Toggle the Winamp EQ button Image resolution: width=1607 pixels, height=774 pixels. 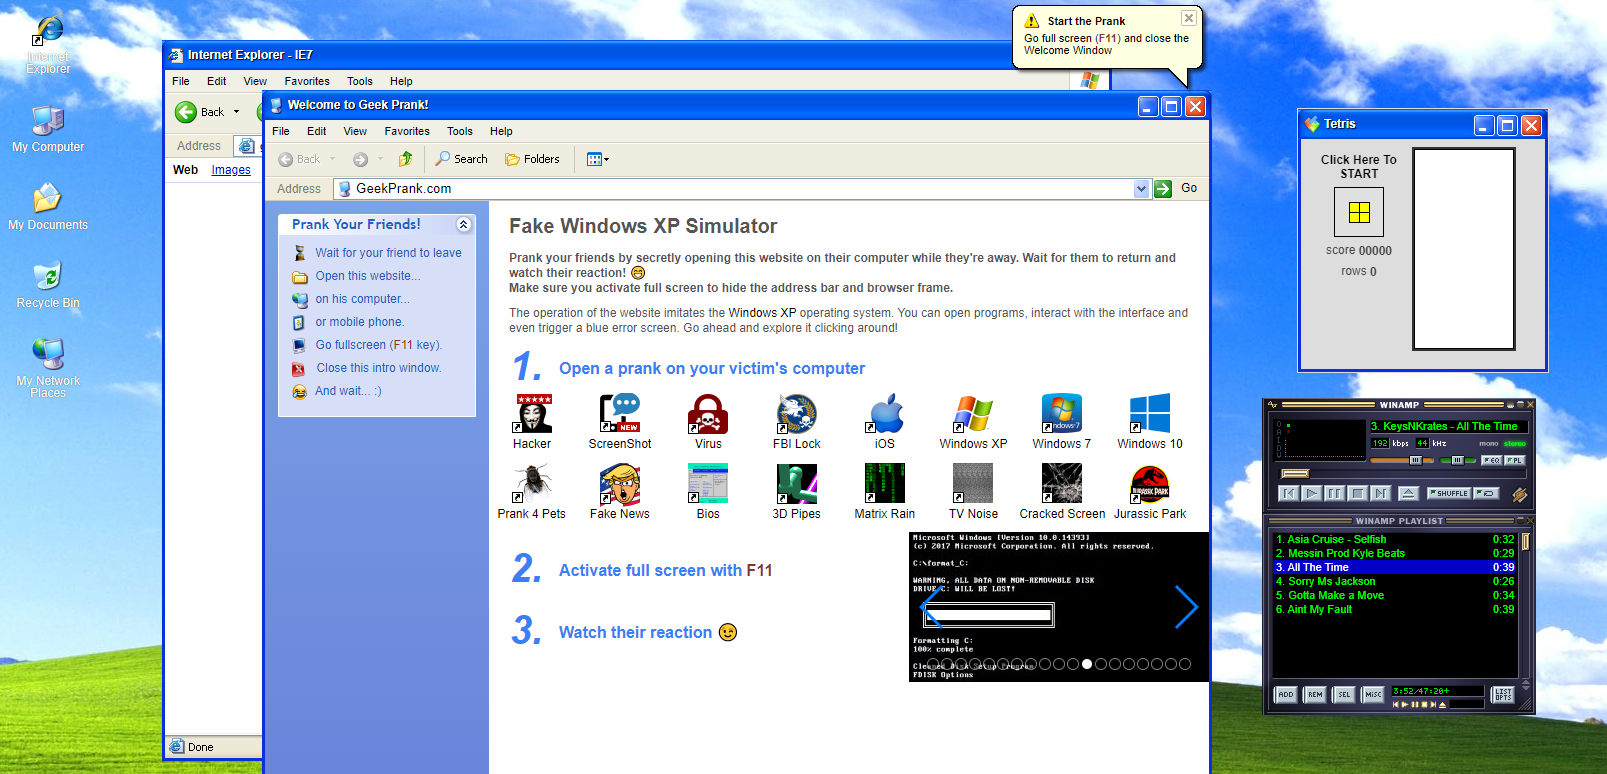[x=1491, y=460]
